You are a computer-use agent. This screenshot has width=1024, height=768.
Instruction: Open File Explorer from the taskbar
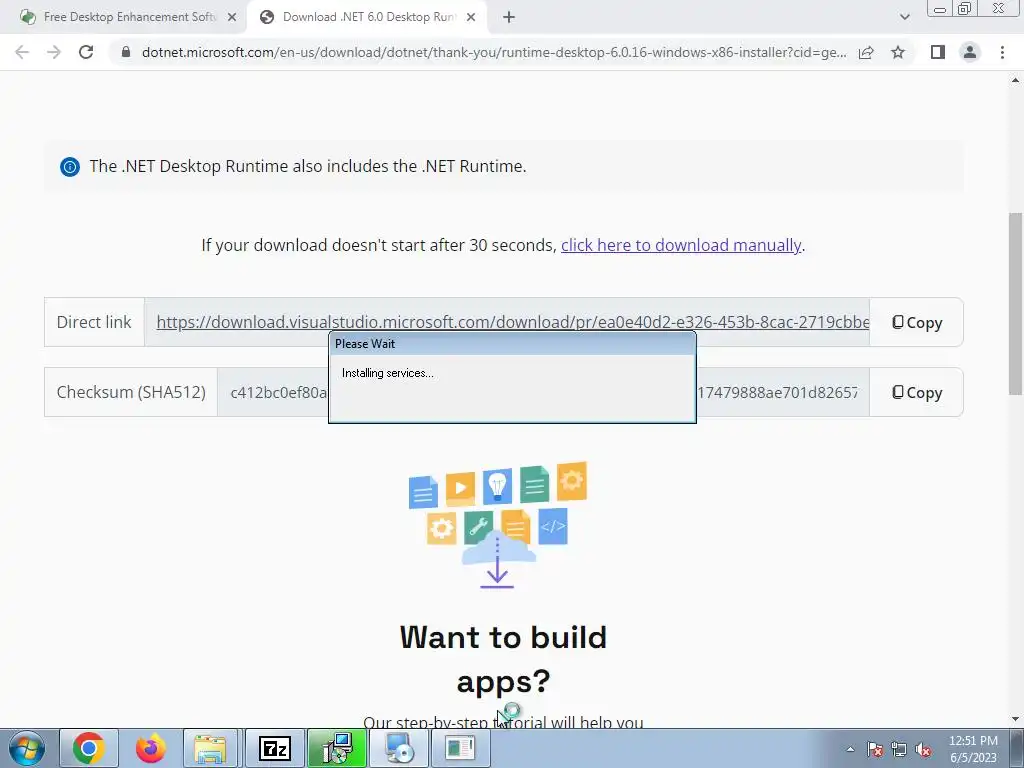pyautogui.click(x=211, y=748)
